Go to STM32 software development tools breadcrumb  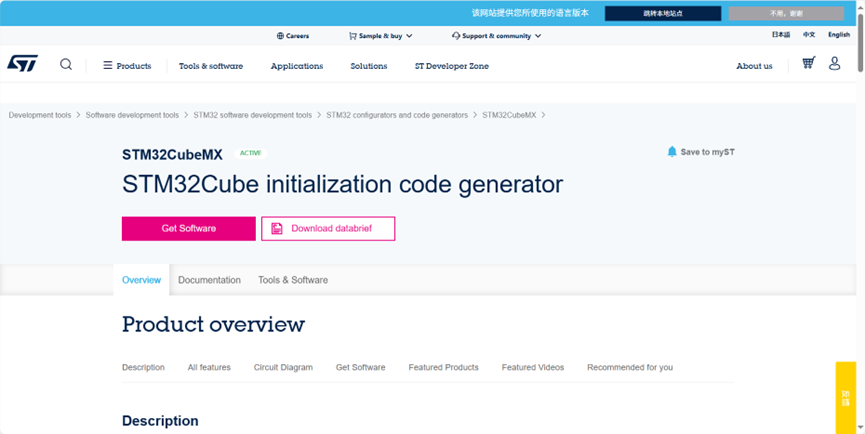point(253,115)
